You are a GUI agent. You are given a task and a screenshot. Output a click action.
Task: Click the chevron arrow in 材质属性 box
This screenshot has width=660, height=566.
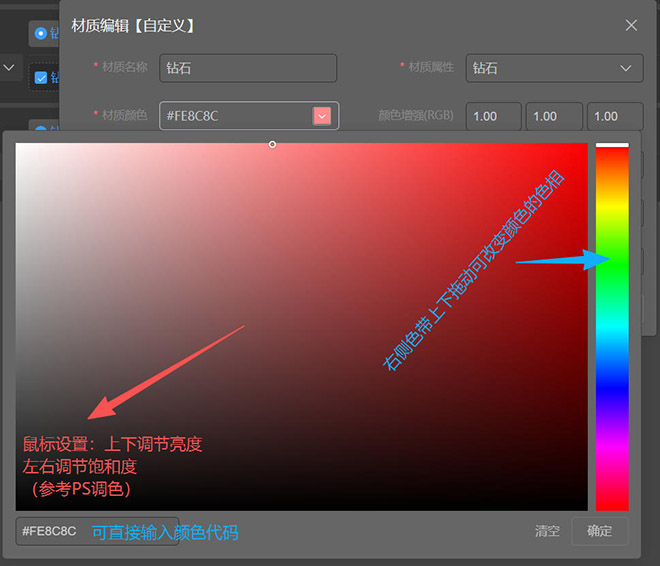point(627,68)
